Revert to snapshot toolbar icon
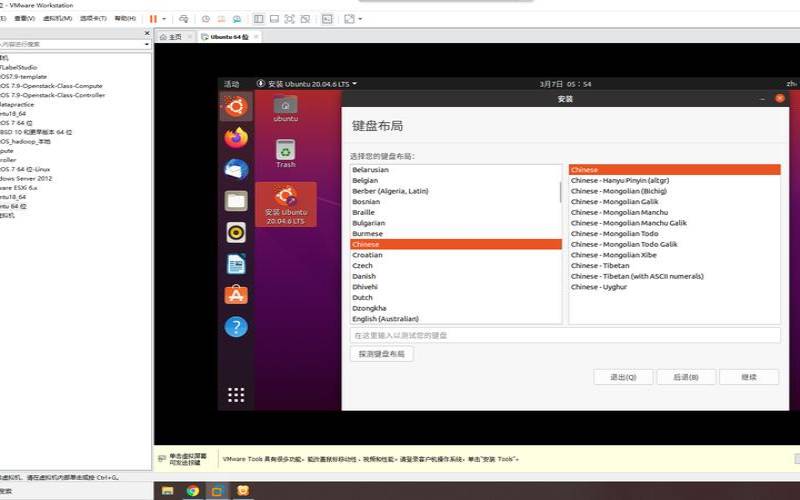 221,19
